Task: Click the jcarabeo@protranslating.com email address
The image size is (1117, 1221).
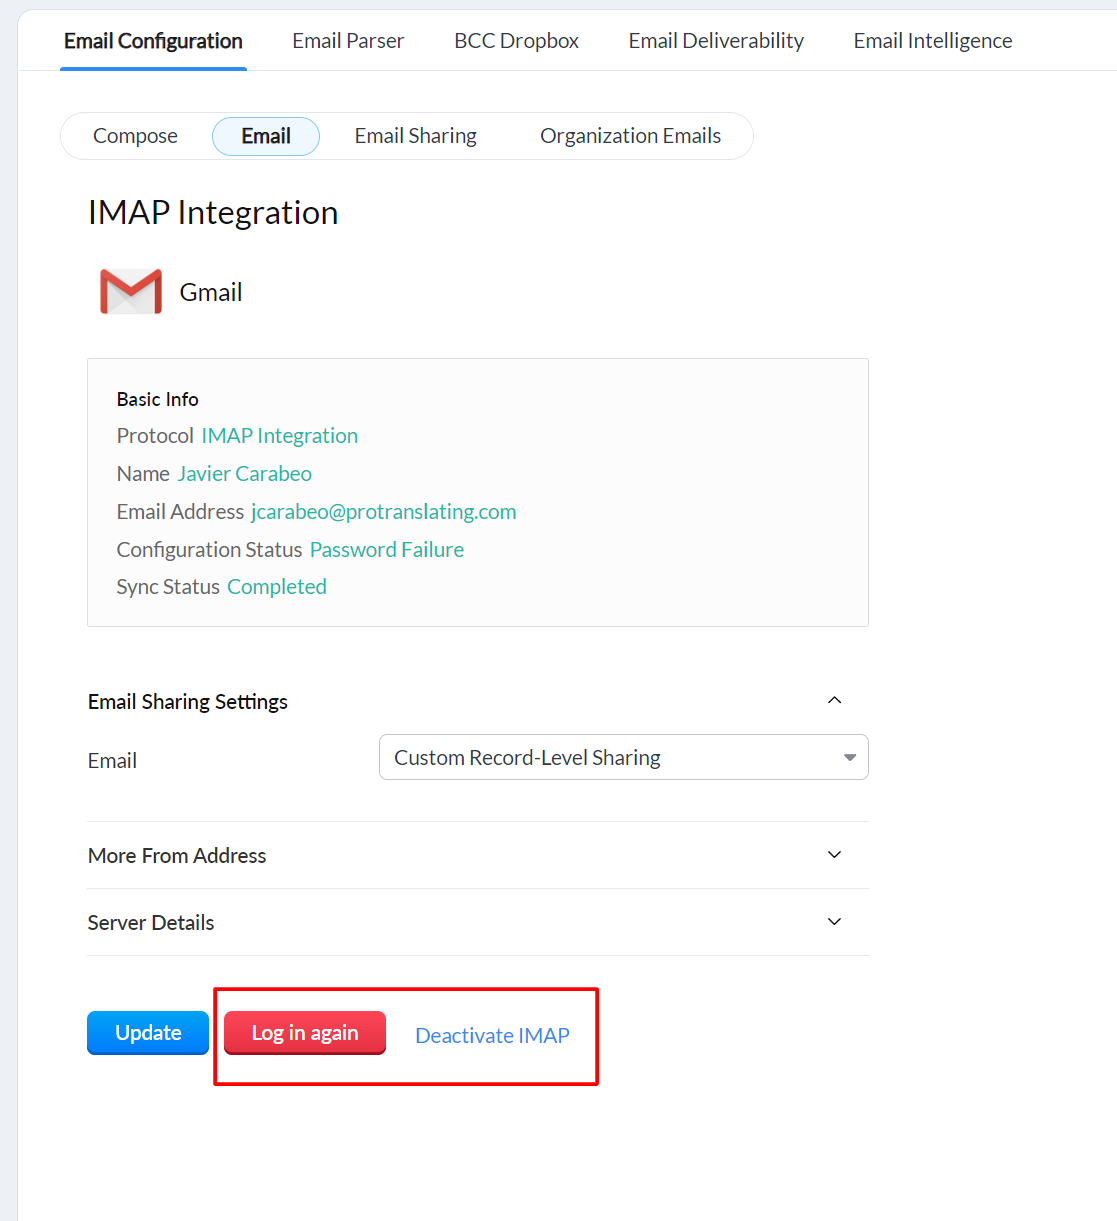Action: point(384,512)
